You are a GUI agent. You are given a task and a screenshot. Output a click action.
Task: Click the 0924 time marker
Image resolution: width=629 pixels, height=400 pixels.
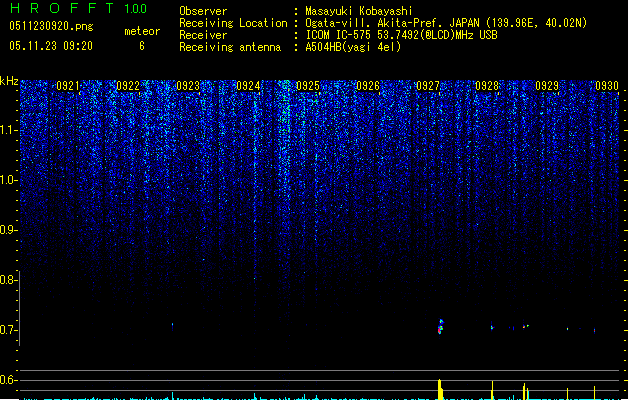pos(248,86)
